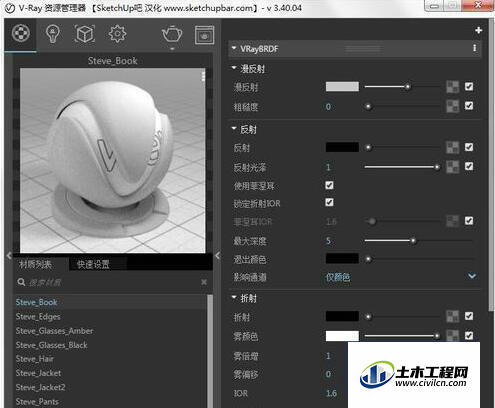Select Steve_Hair material
The height and width of the screenshot is (408, 495).
(x=35, y=359)
